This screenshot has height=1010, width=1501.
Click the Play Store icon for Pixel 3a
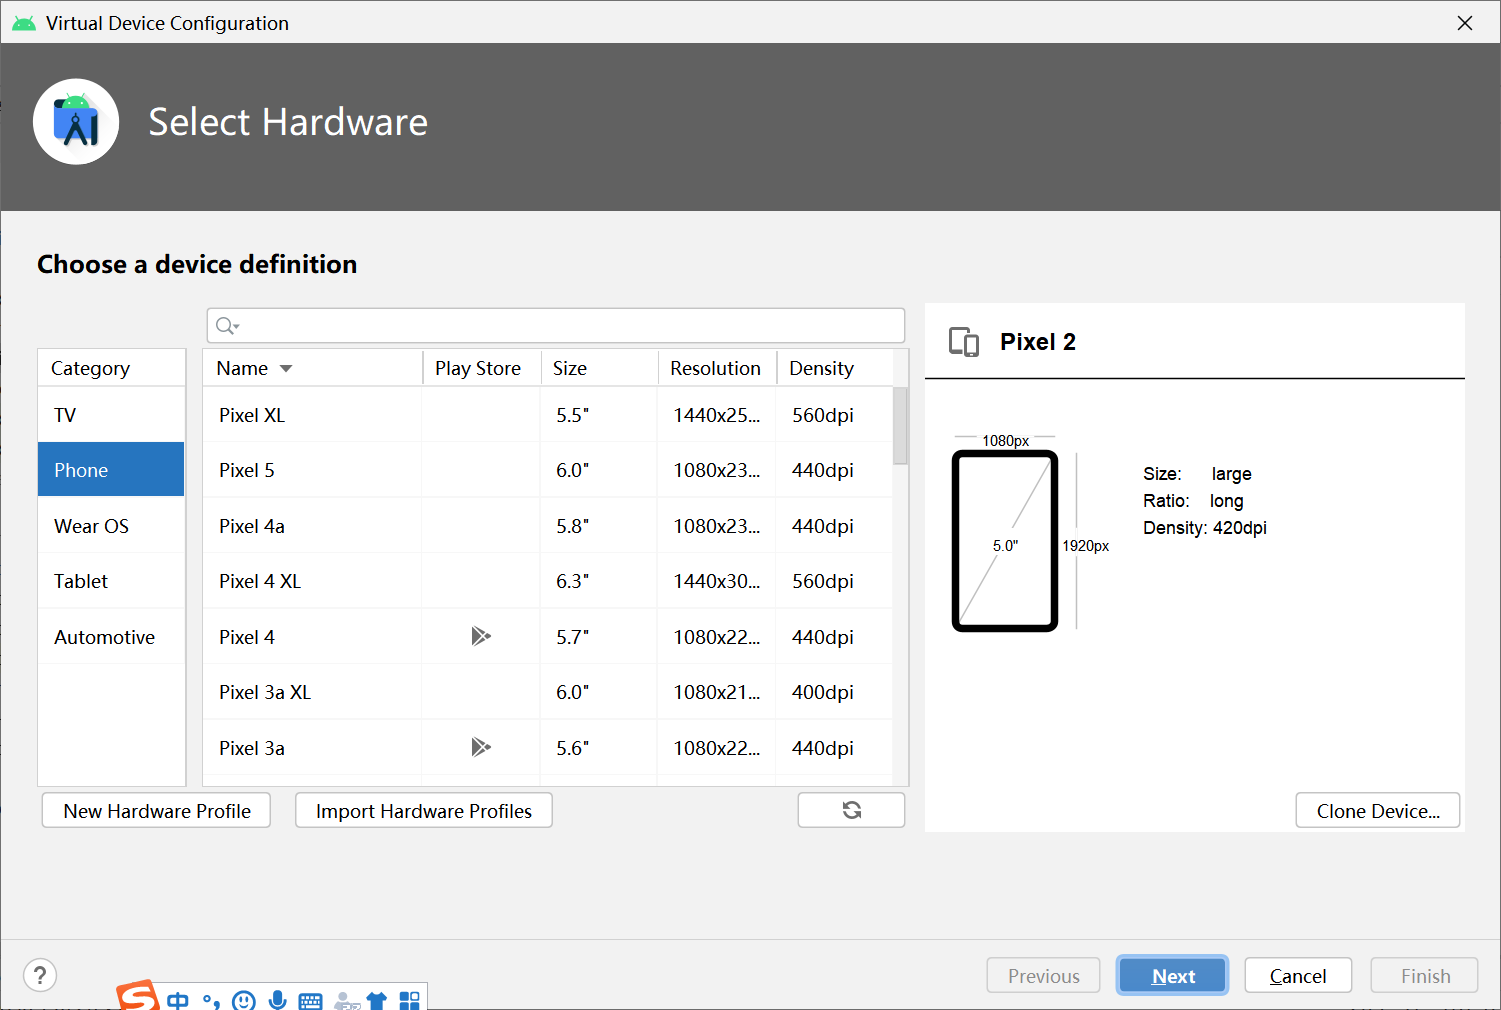pyautogui.click(x=481, y=747)
